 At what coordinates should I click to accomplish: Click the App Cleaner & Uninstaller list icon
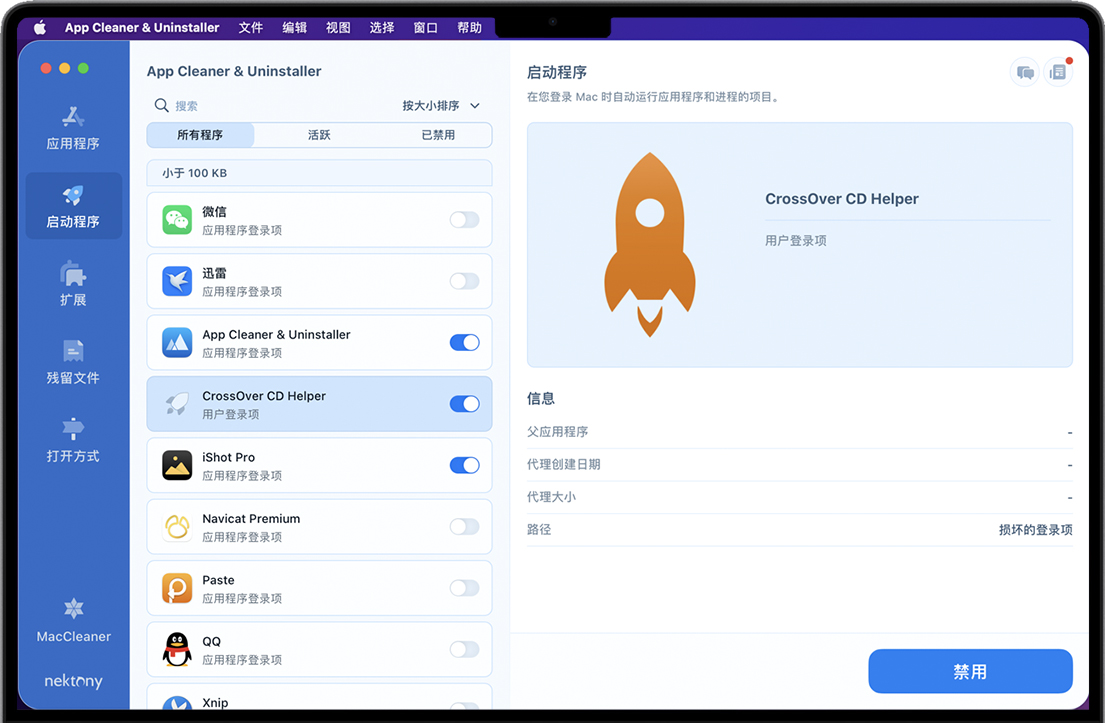(177, 342)
